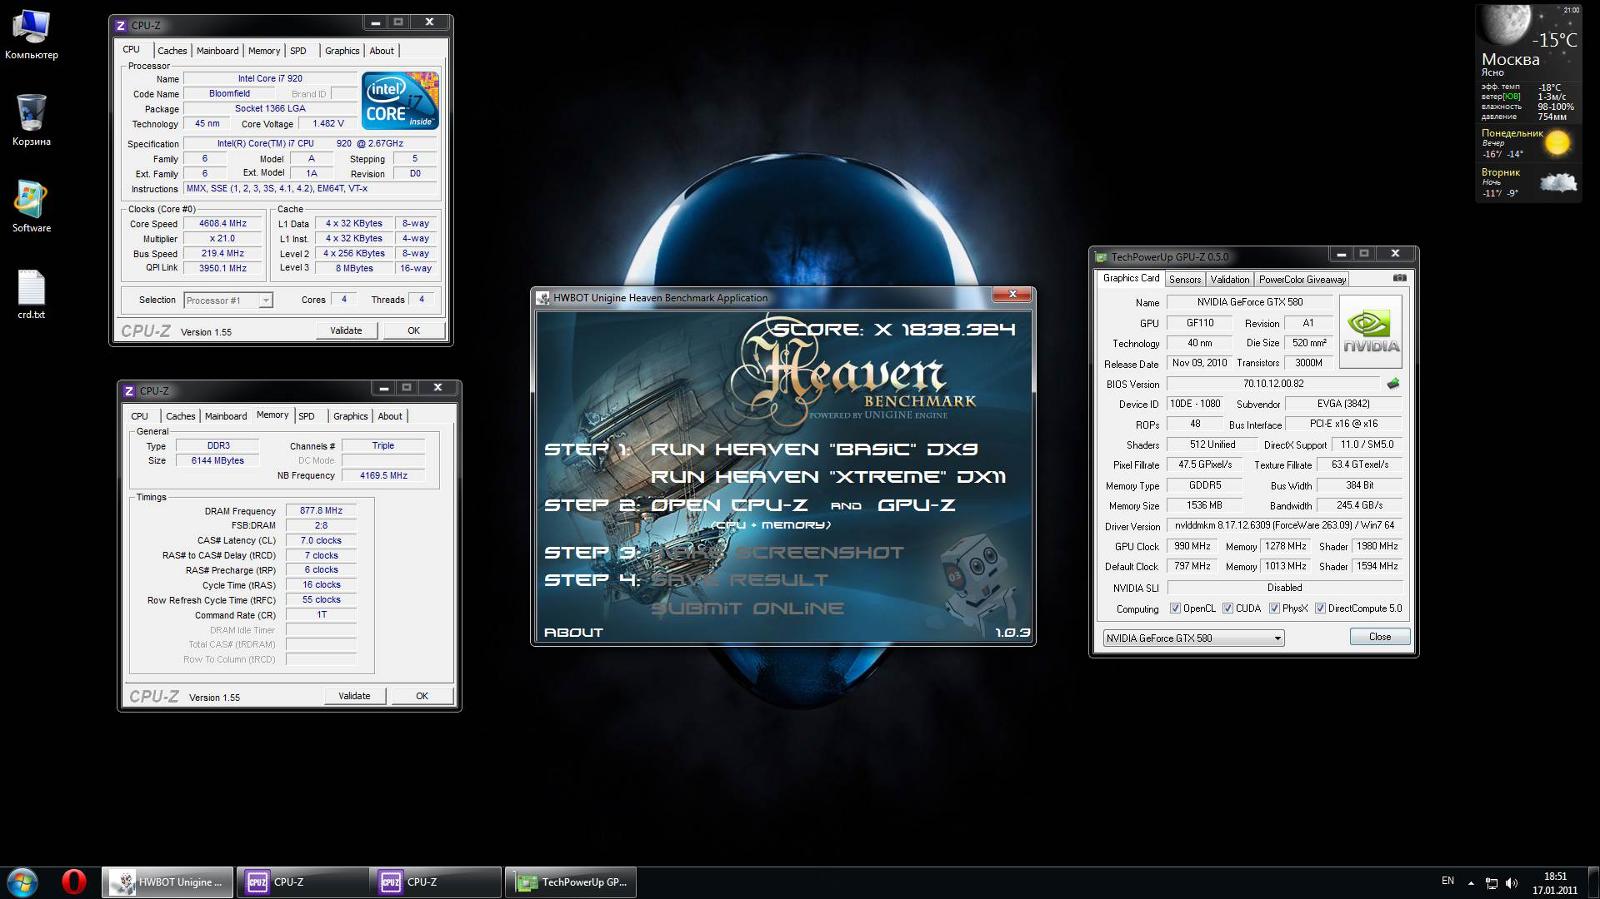Image resolution: width=1600 pixels, height=899 pixels.
Task: Run Heaven "Basic" DX9 benchmark
Action: pyautogui.click(x=814, y=449)
